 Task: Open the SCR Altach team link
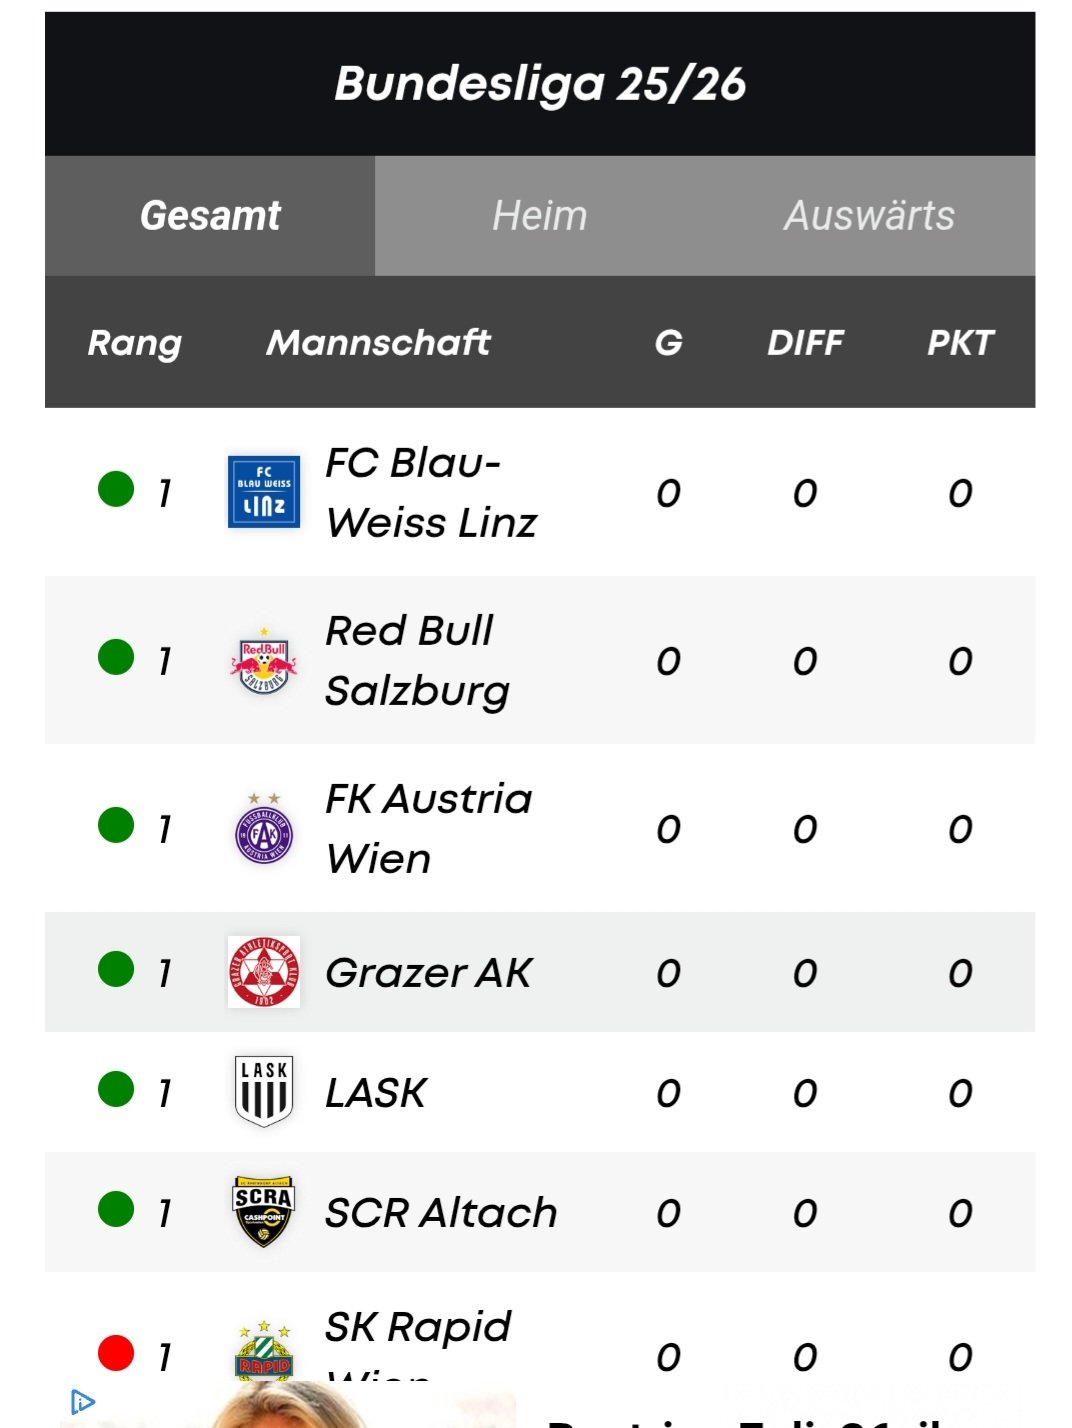tap(441, 1213)
